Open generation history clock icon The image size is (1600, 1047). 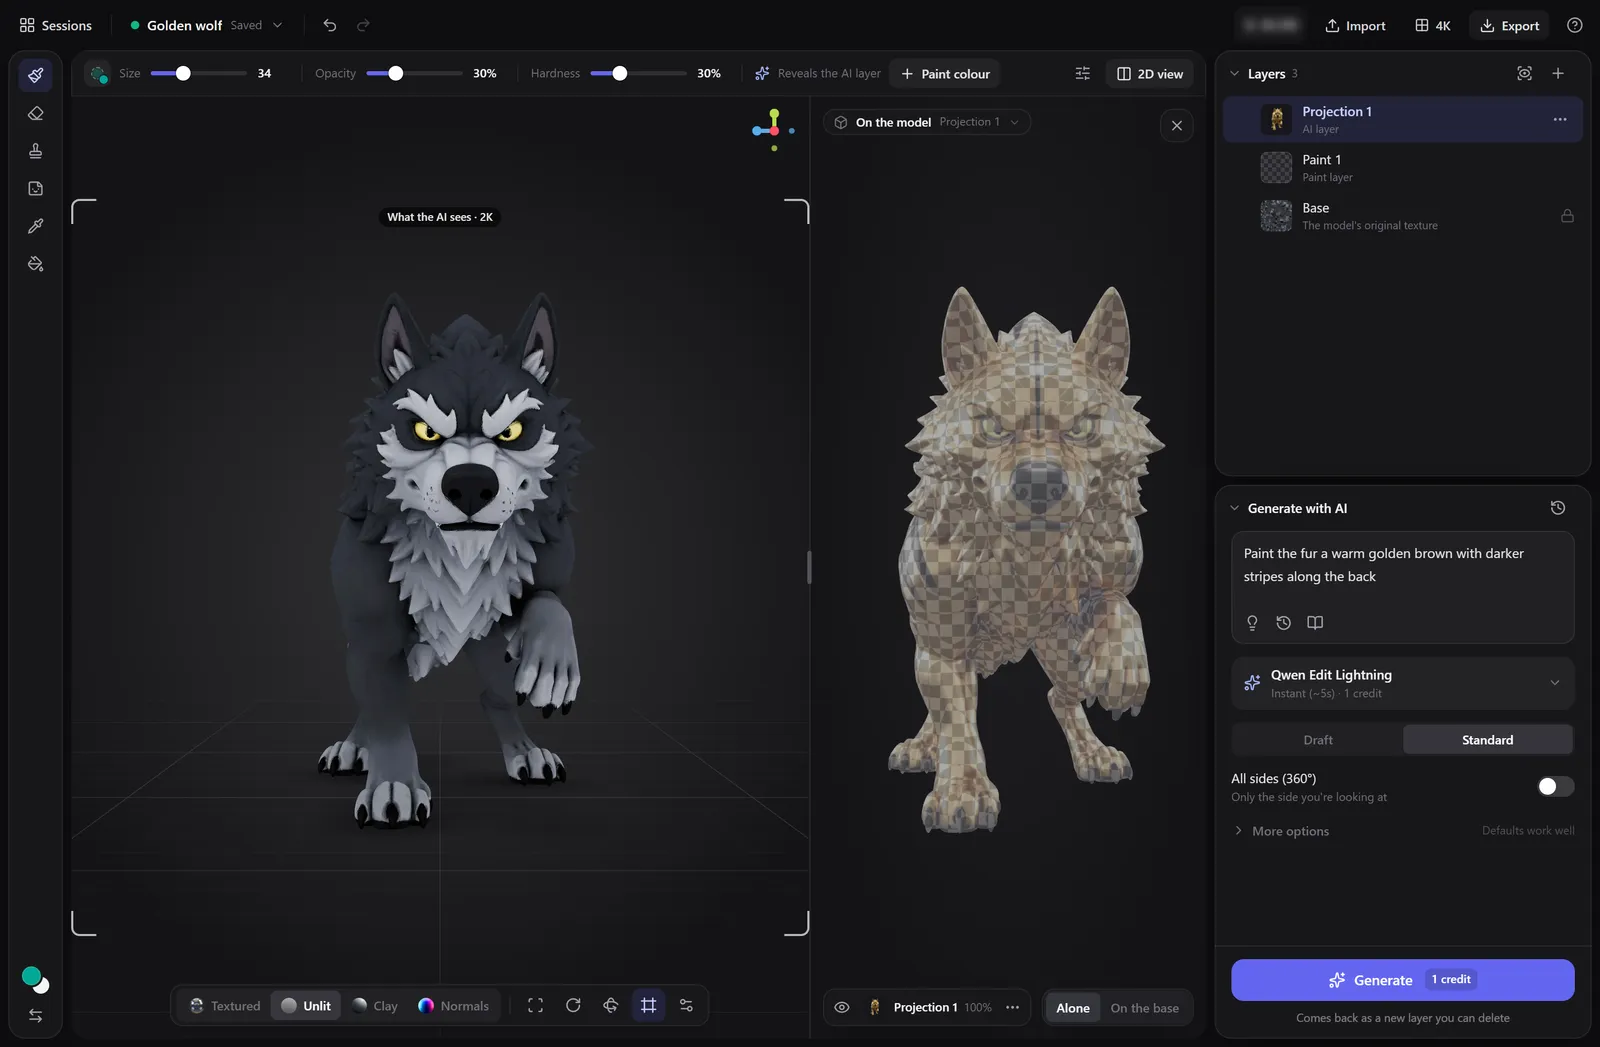click(1558, 508)
